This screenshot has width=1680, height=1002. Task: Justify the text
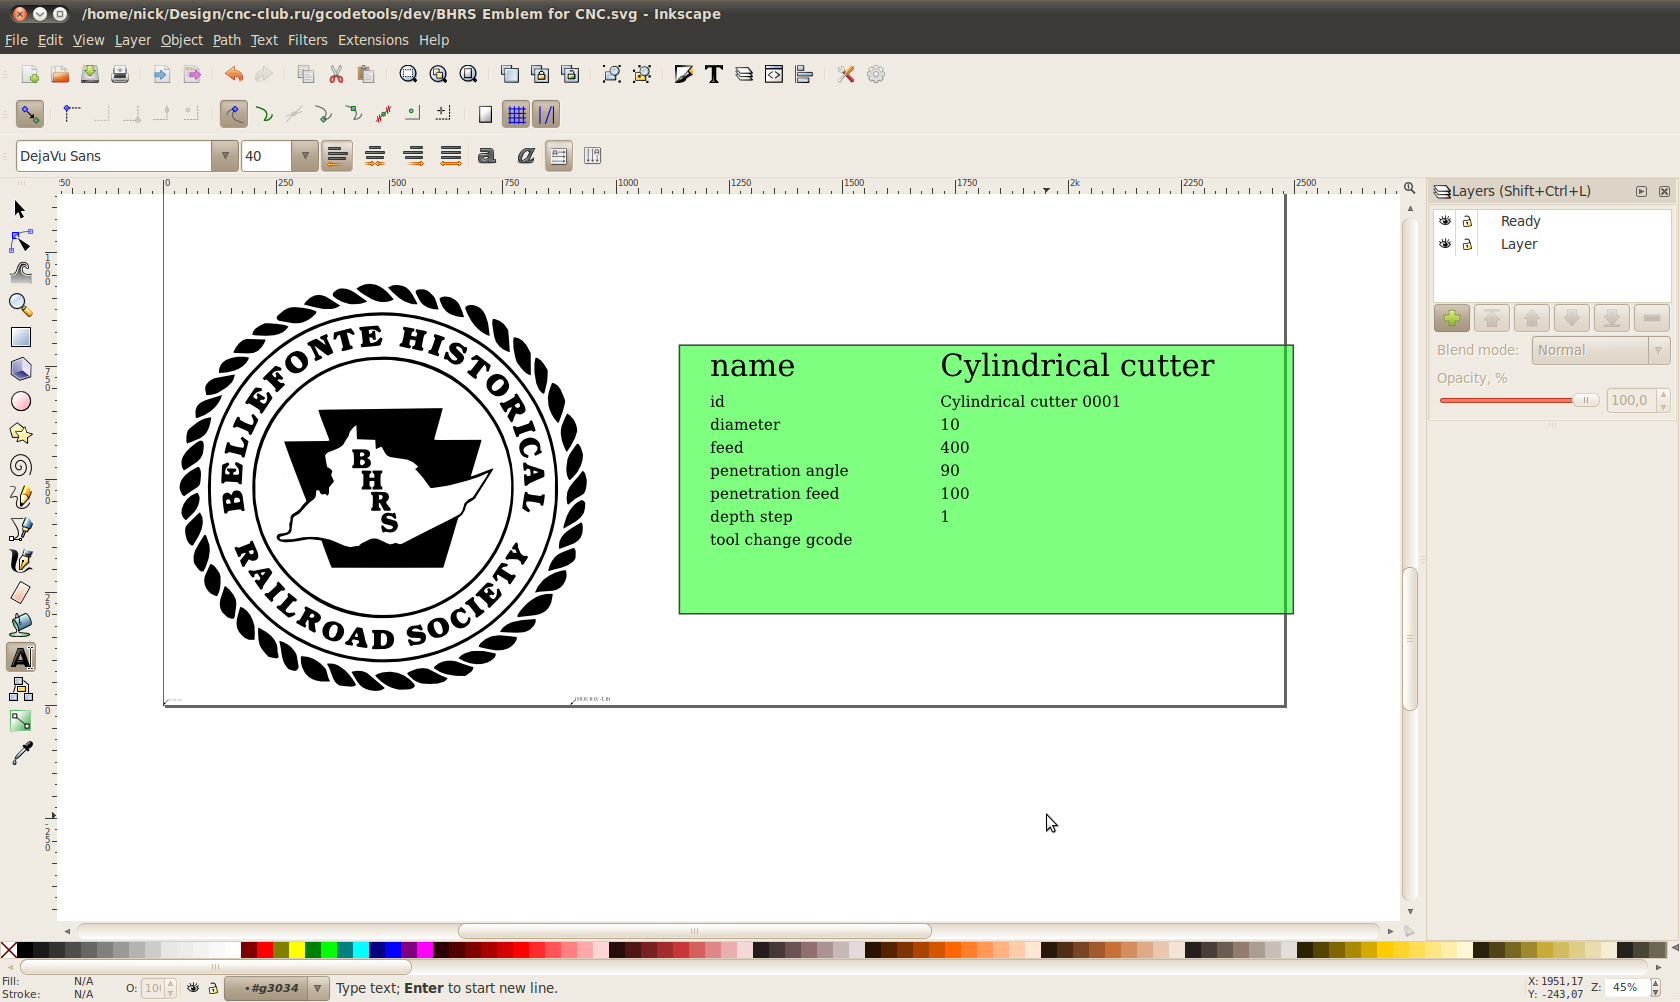451,156
